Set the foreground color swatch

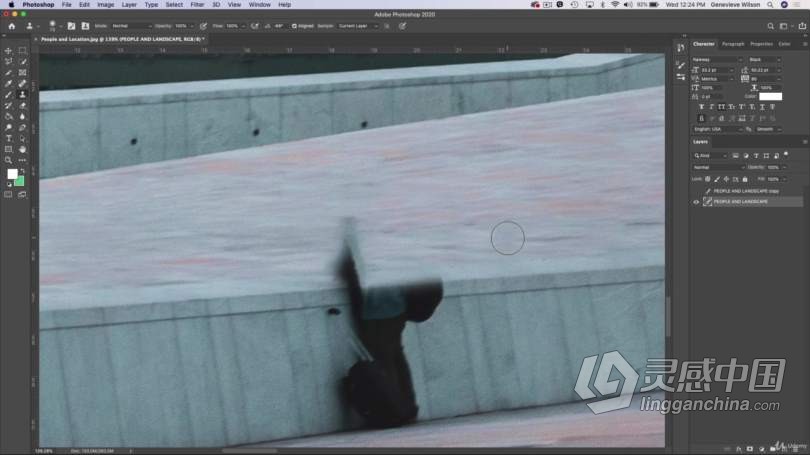(12, 174)
